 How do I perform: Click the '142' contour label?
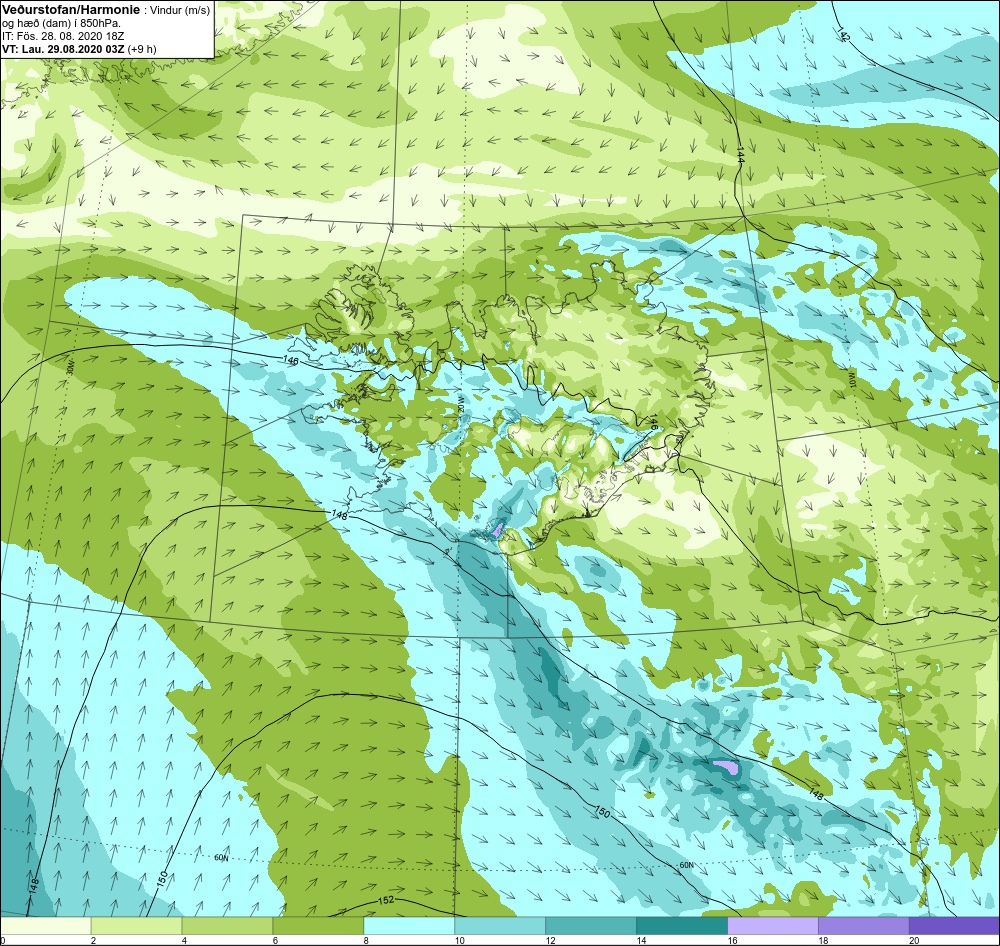(844, 35)
